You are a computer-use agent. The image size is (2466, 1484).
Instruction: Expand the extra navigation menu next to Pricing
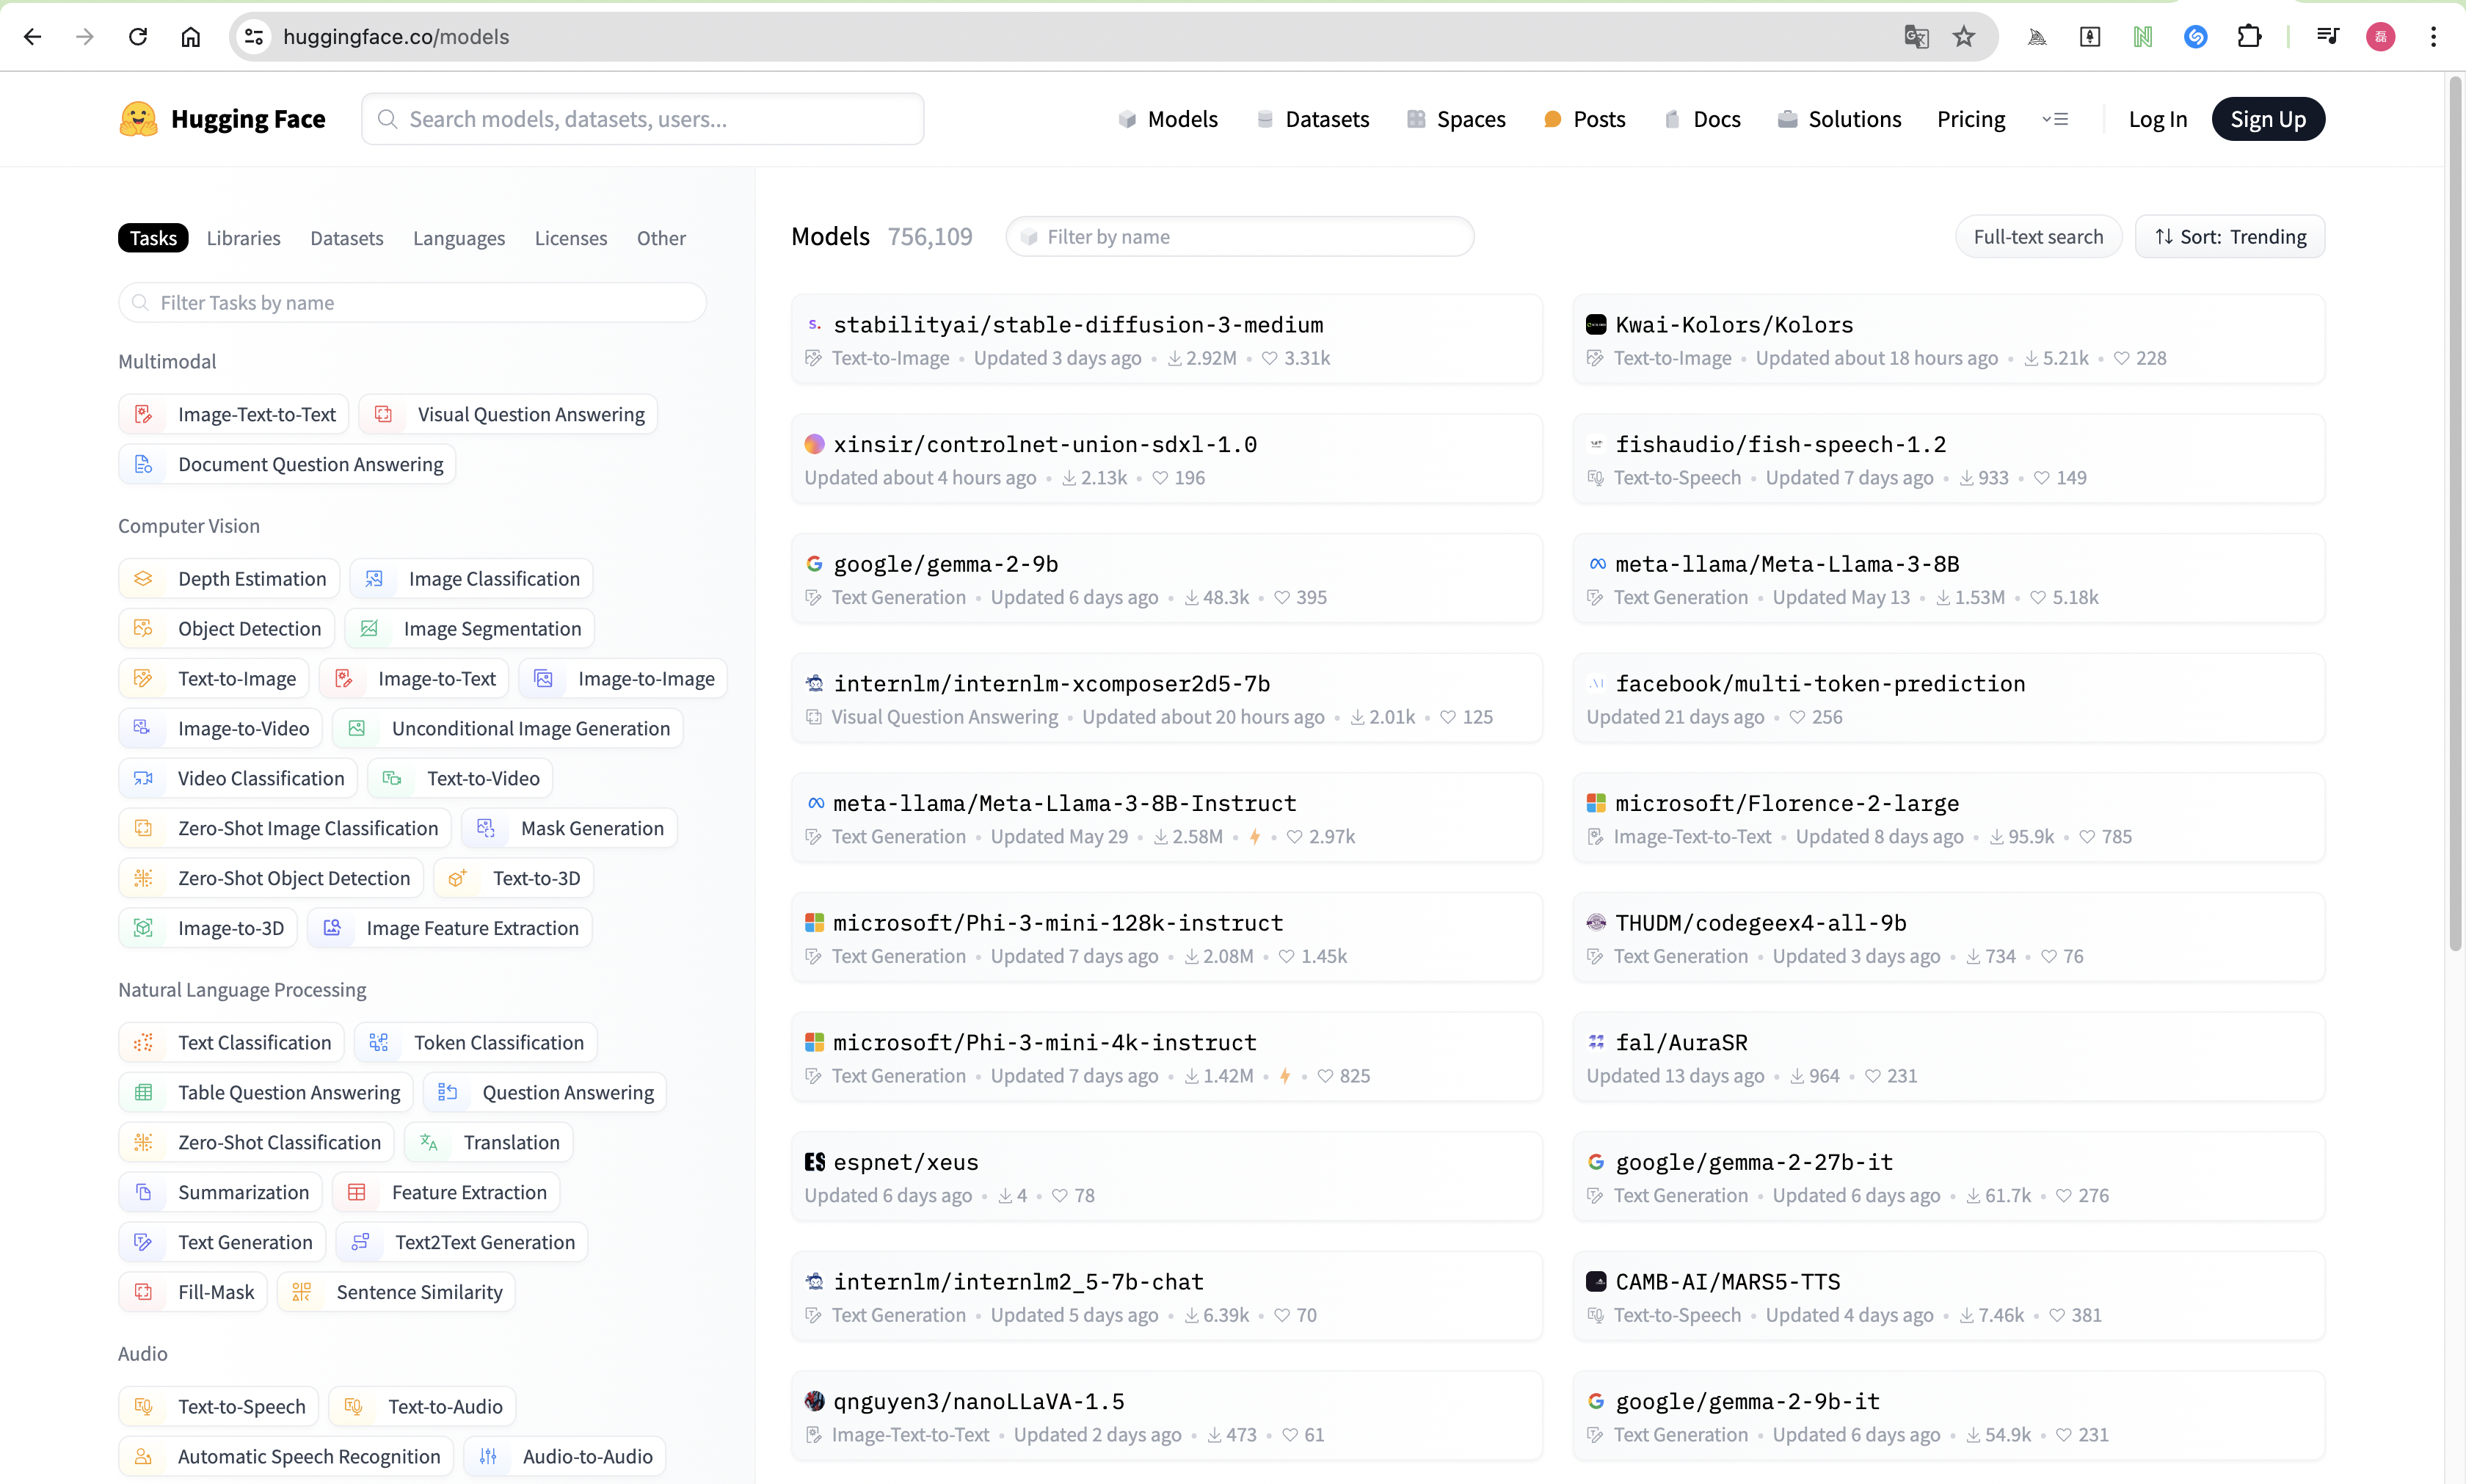pos(2055,119)
